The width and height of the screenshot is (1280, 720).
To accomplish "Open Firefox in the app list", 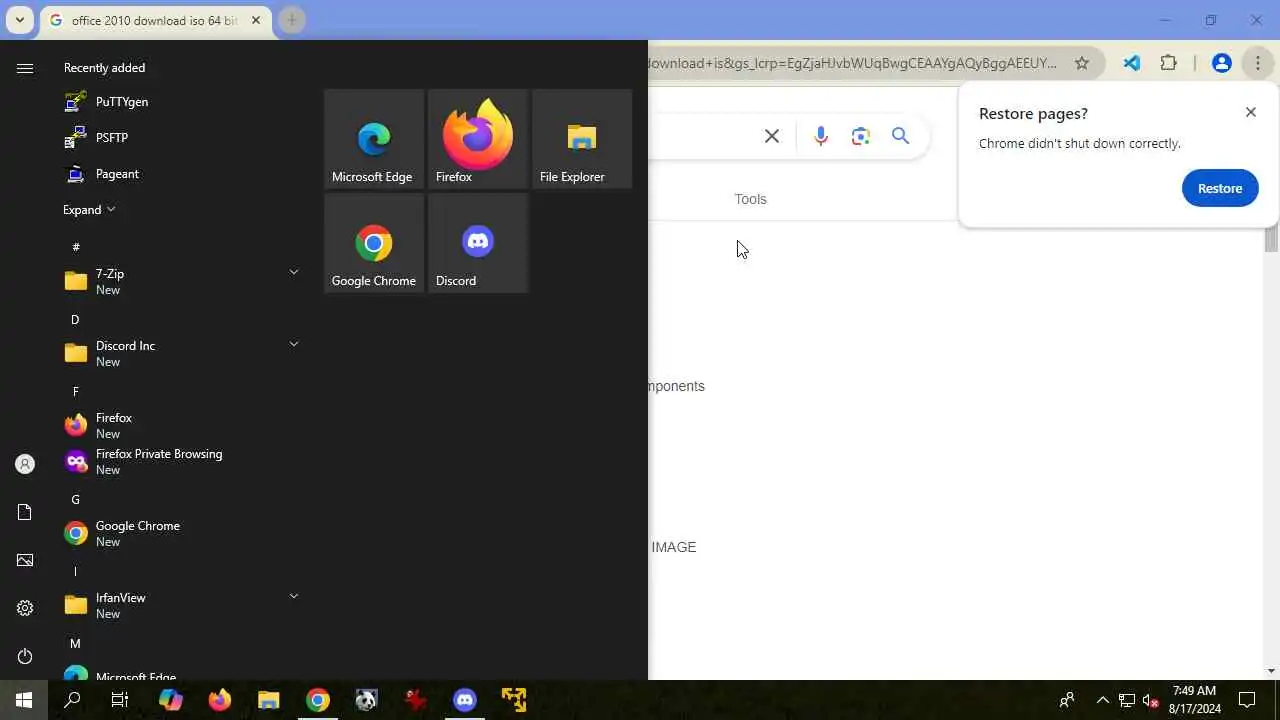I will [180, 425].
